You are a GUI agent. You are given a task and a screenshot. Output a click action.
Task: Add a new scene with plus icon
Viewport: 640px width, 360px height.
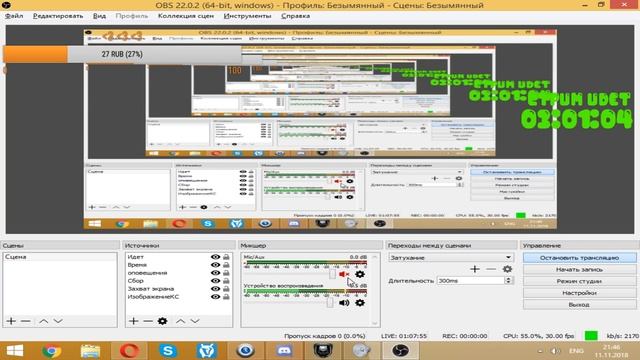pos(11,321)
